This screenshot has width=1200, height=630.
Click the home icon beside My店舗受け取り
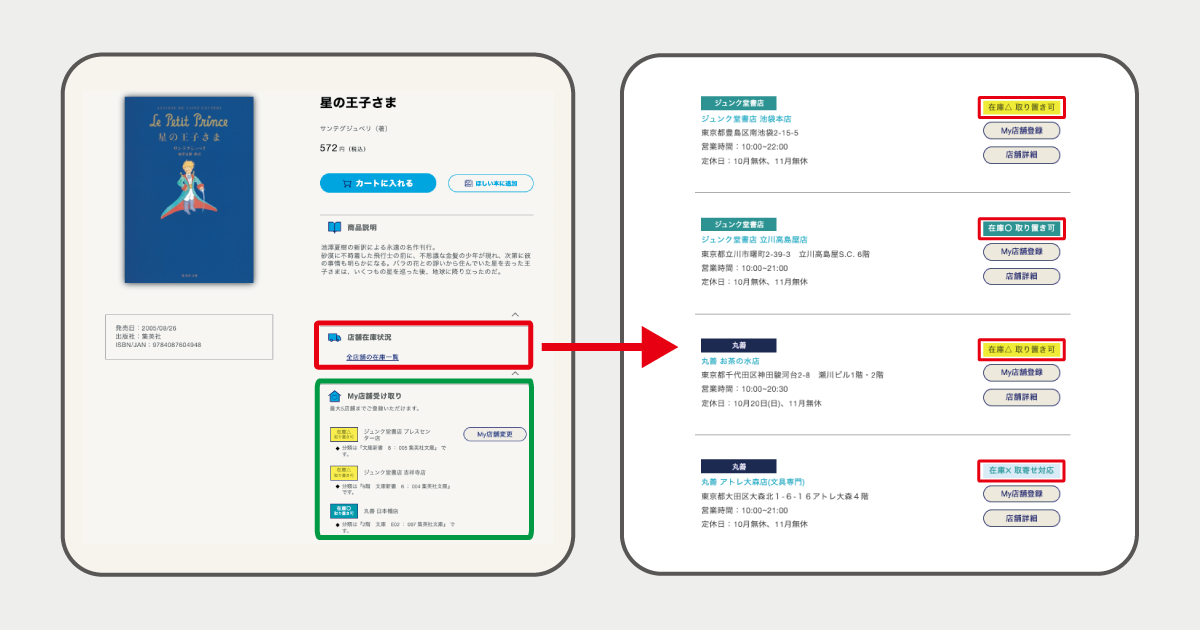coord(334,394)
